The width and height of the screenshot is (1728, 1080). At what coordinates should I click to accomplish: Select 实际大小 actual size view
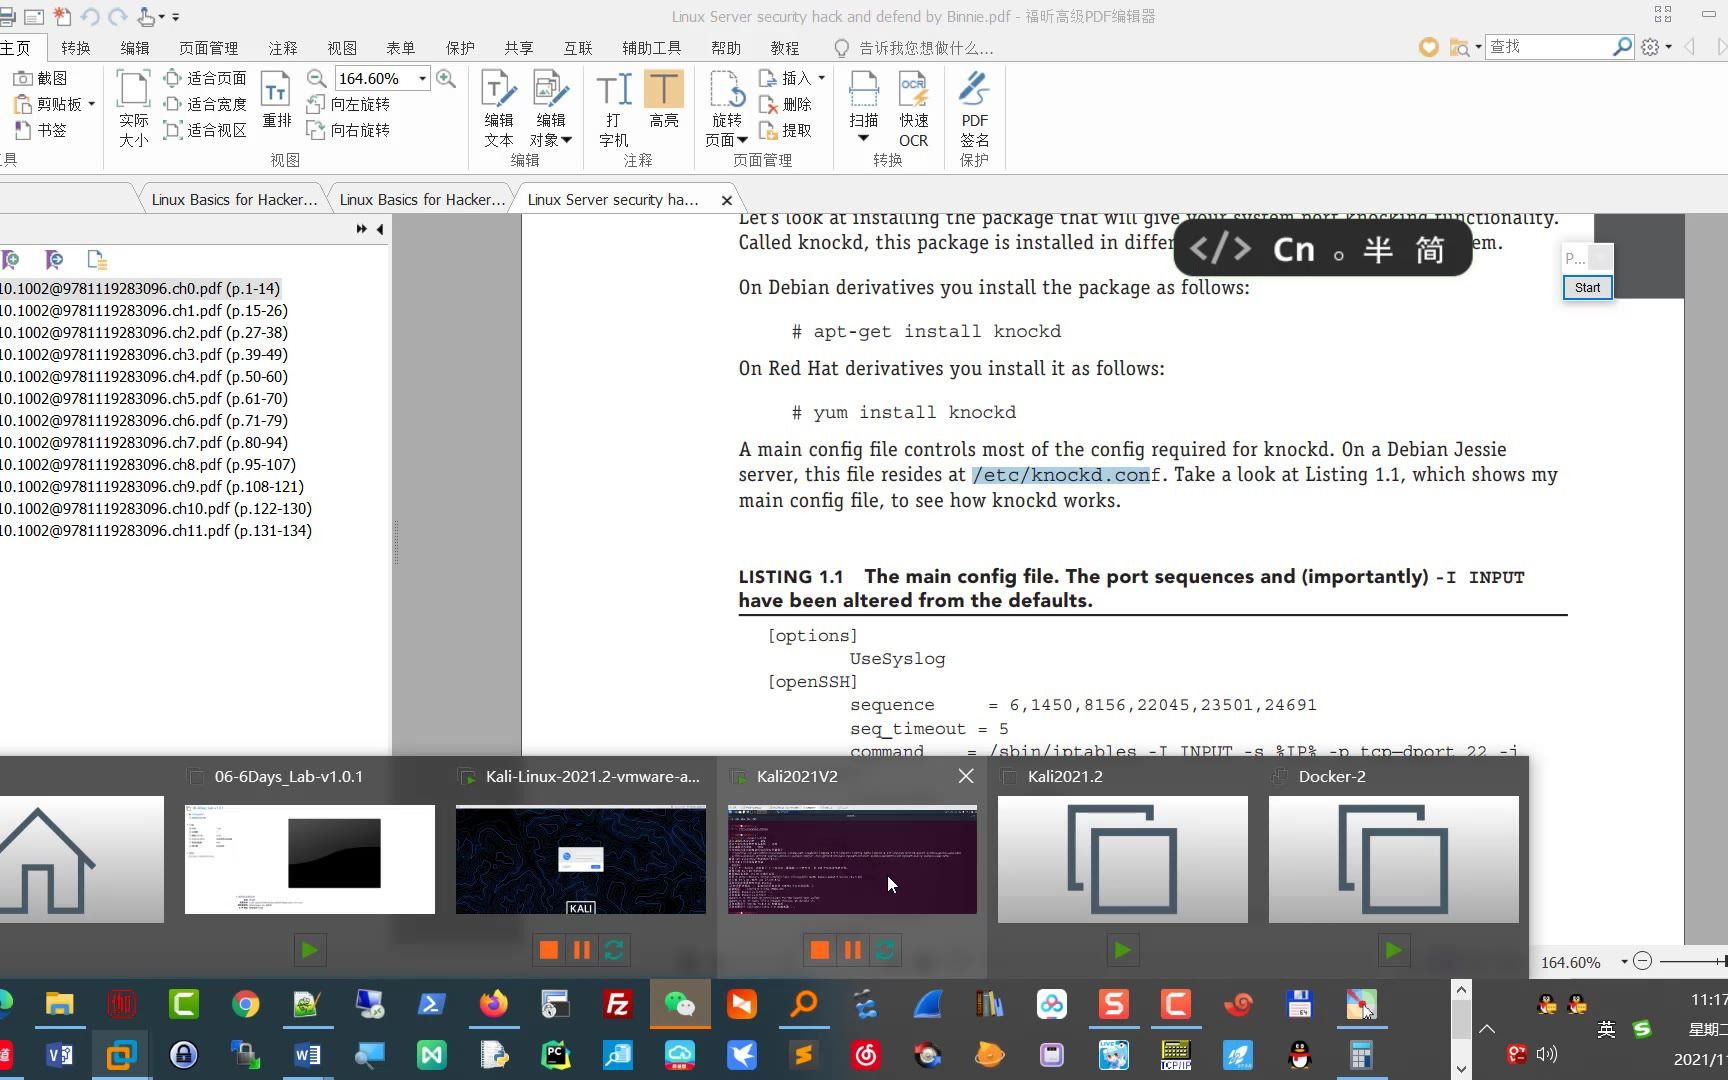point(133,108)
